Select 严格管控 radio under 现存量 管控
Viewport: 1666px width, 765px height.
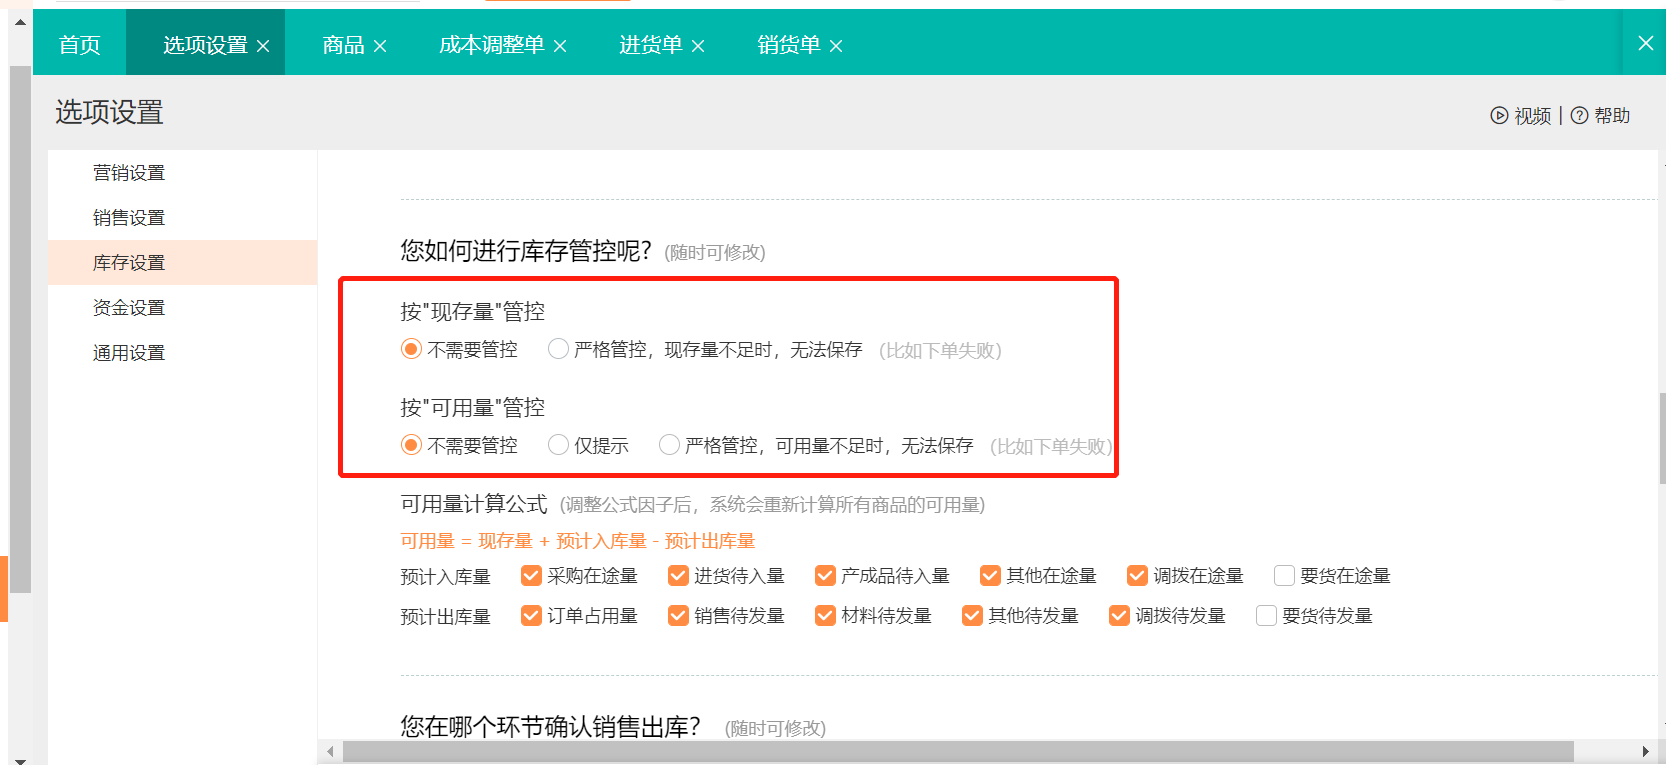coord(558,349)
